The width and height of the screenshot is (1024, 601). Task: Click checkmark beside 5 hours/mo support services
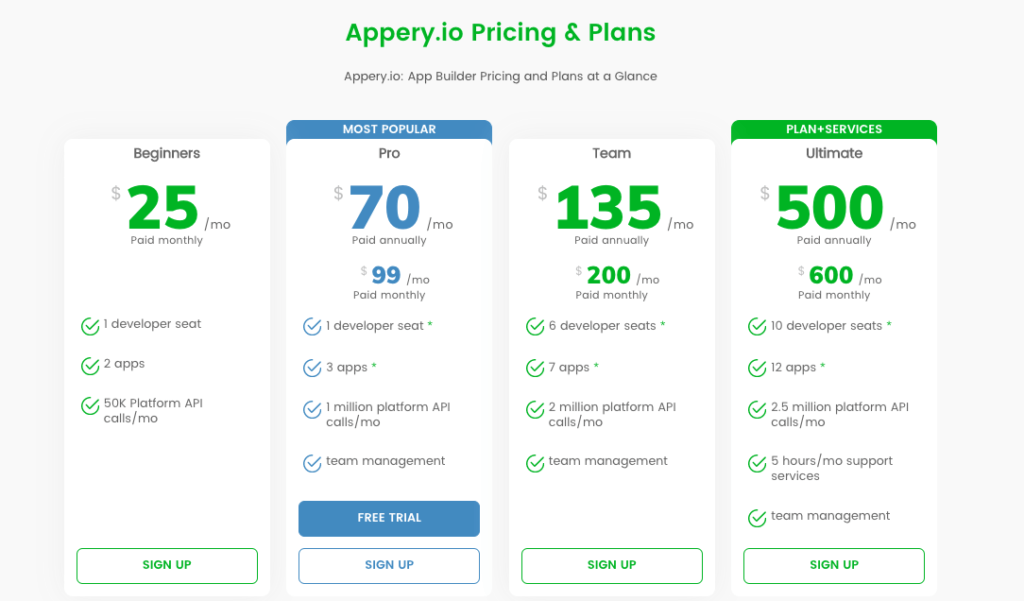(x=757, y=463)
